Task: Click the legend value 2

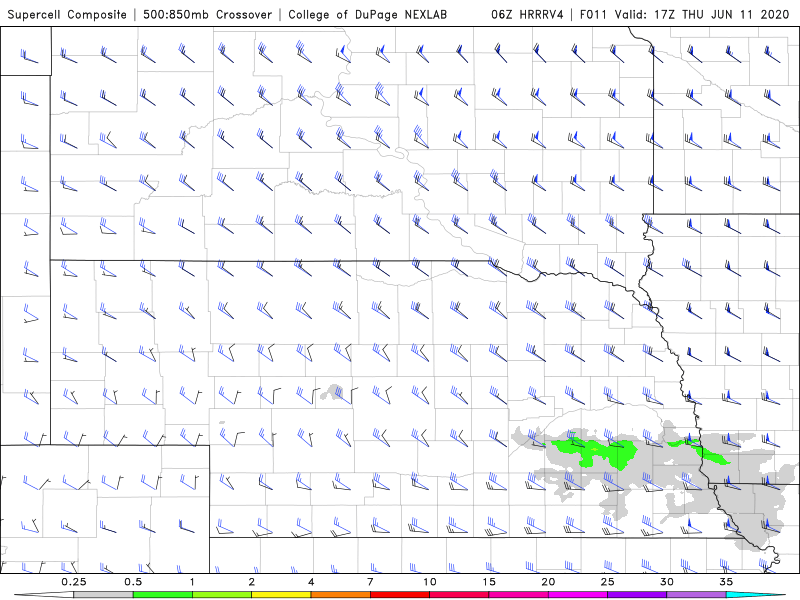Action: click(x=252, y=582)
